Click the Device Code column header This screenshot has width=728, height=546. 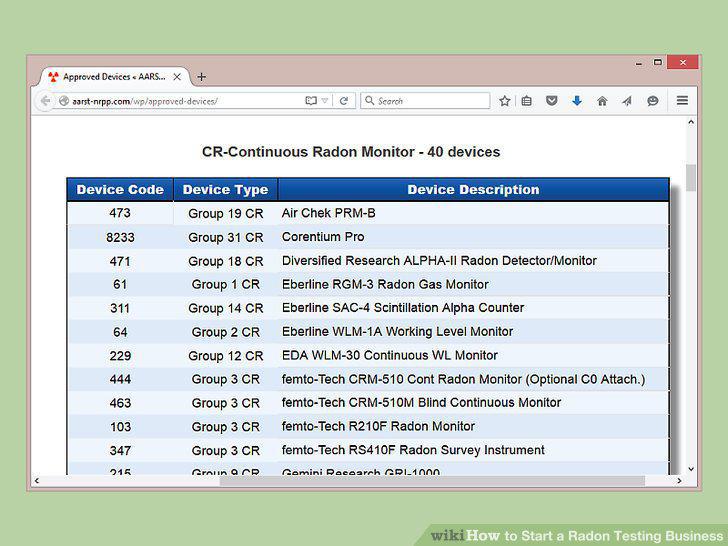coord(120,189)
